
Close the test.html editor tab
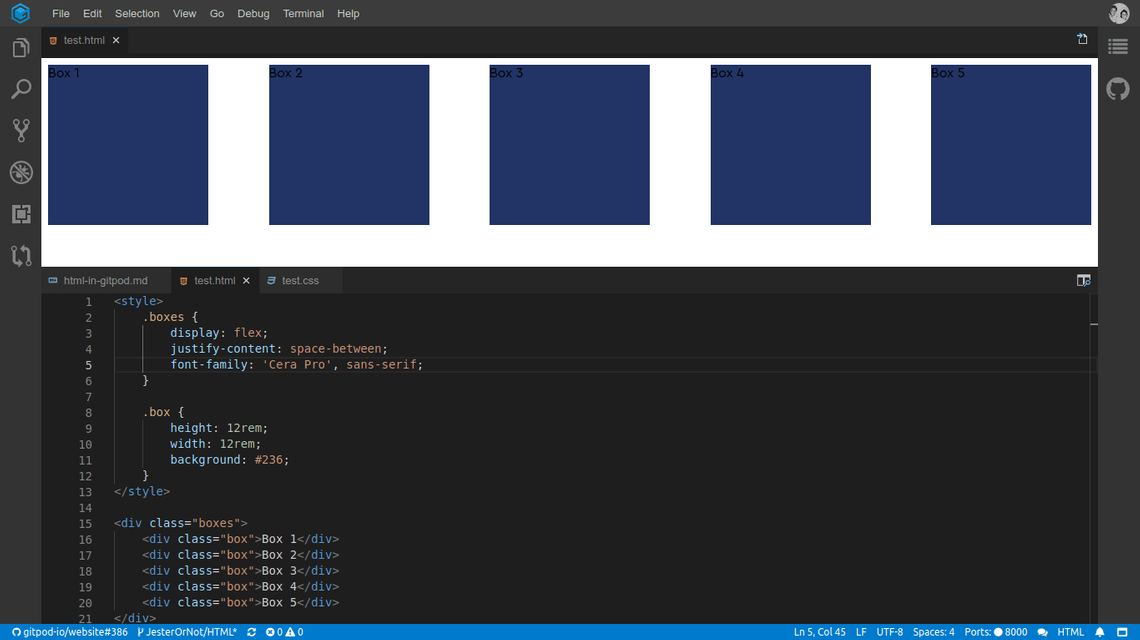pyautogui.click(x=246, y=281)
